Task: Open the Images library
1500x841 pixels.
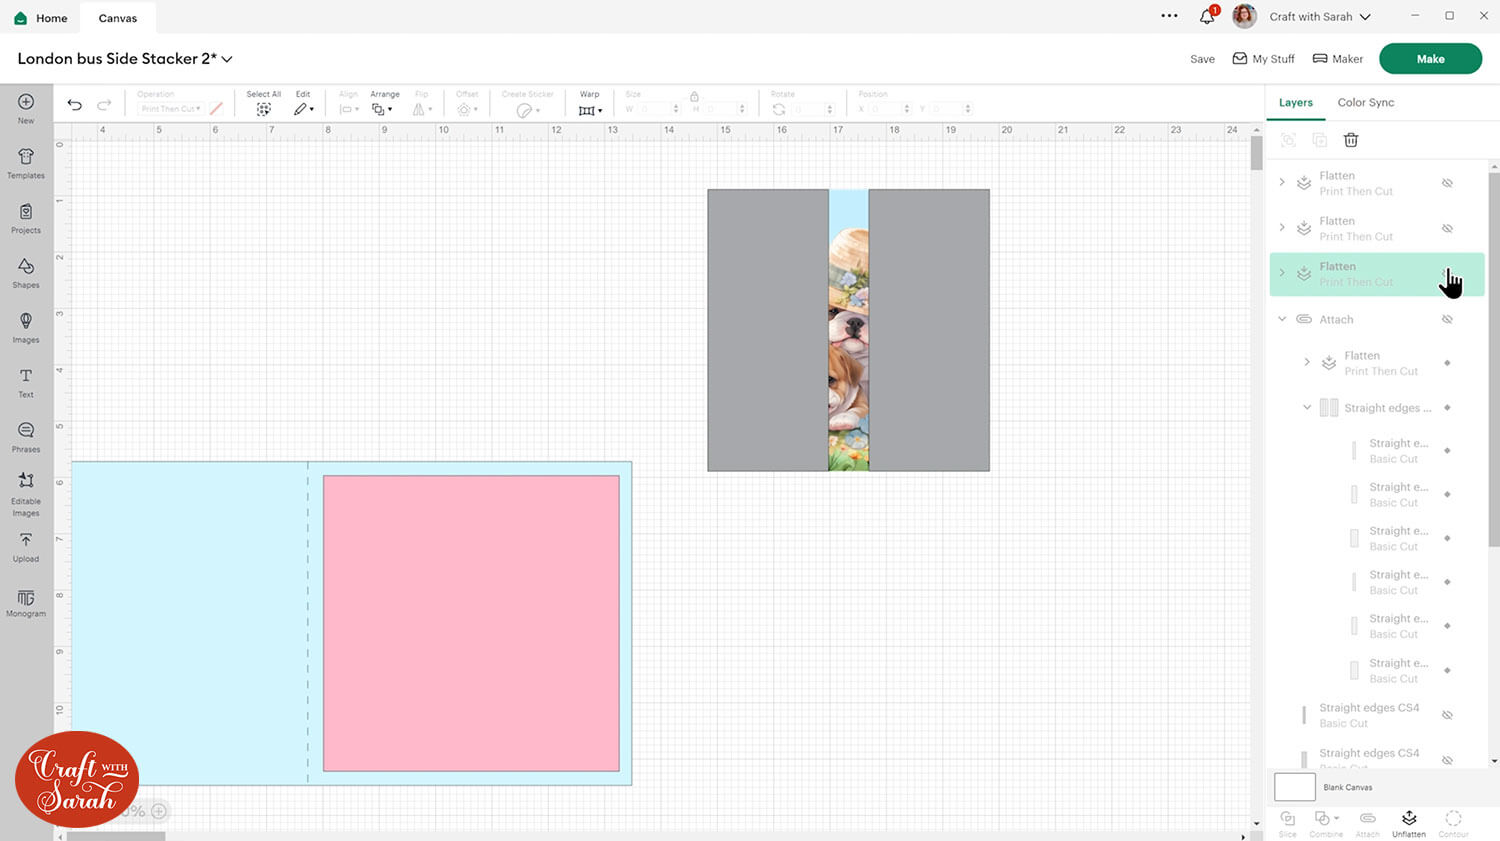Action: [26, 326]
